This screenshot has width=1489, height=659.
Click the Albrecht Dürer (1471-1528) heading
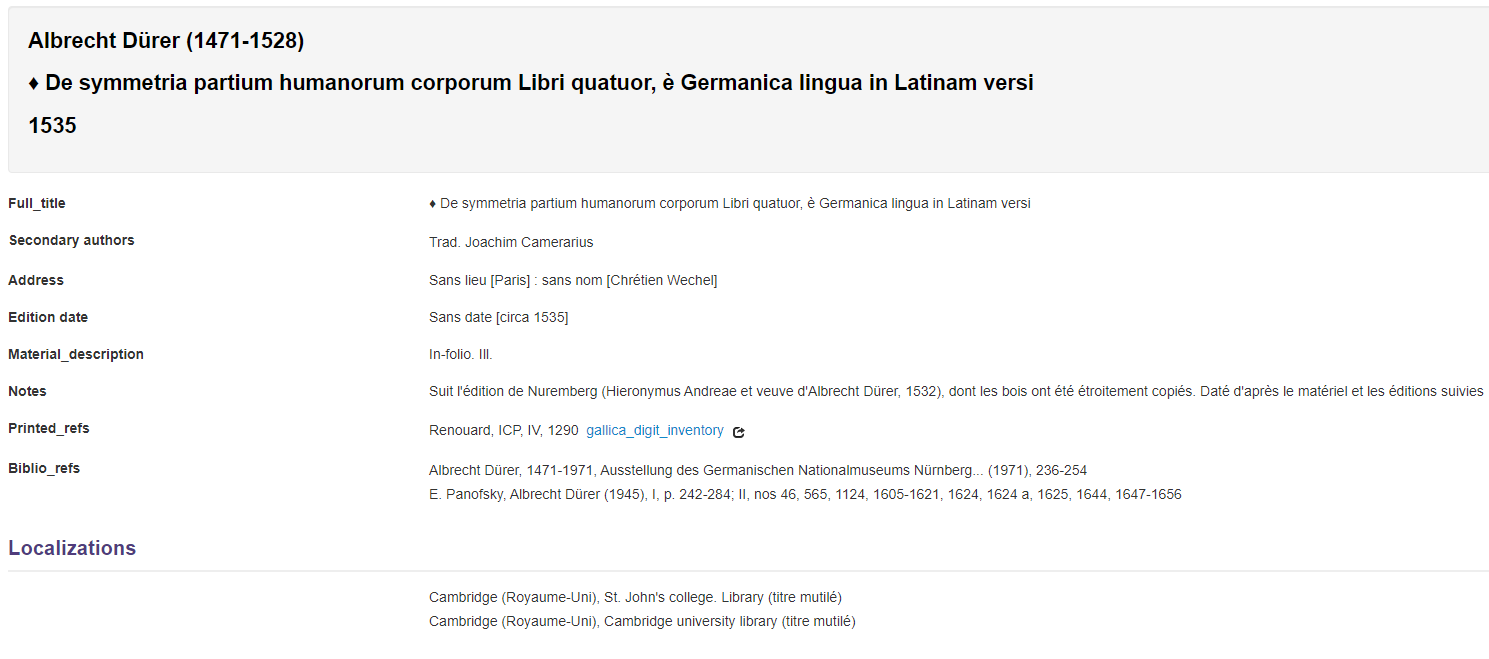(x=166, y=41)
